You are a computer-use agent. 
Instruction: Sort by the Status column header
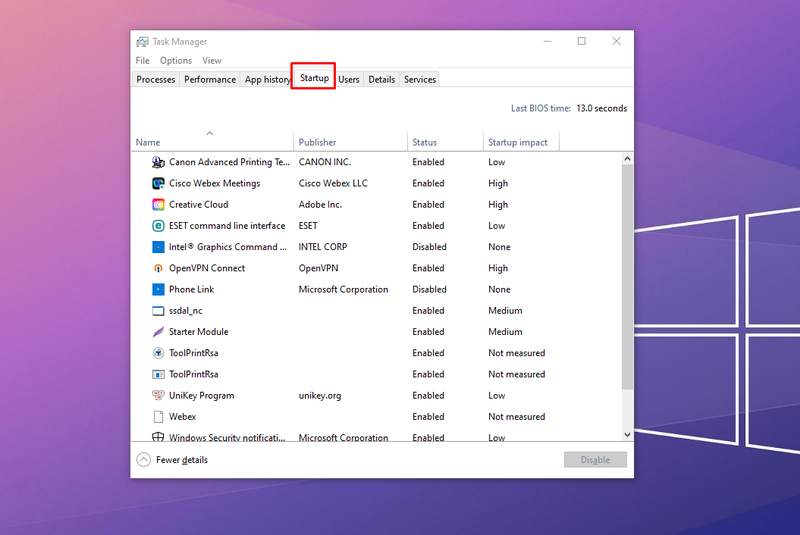[x=445, y=141]
